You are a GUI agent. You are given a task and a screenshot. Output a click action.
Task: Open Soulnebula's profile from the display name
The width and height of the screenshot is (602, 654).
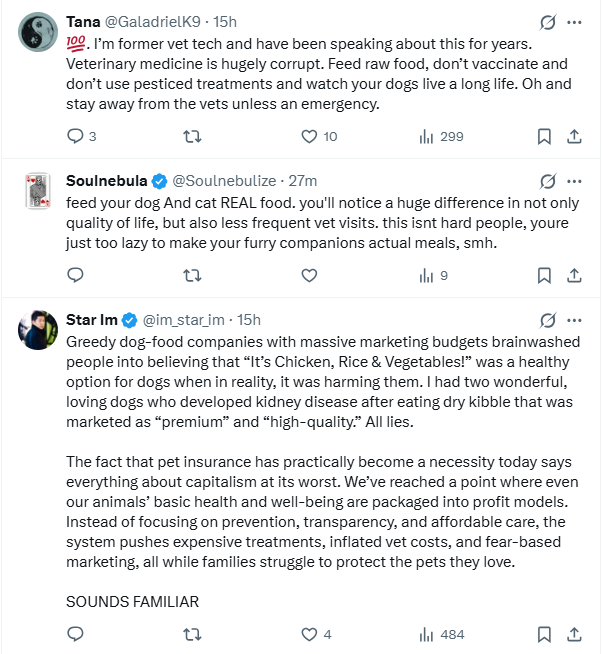(x=106, y=181)
